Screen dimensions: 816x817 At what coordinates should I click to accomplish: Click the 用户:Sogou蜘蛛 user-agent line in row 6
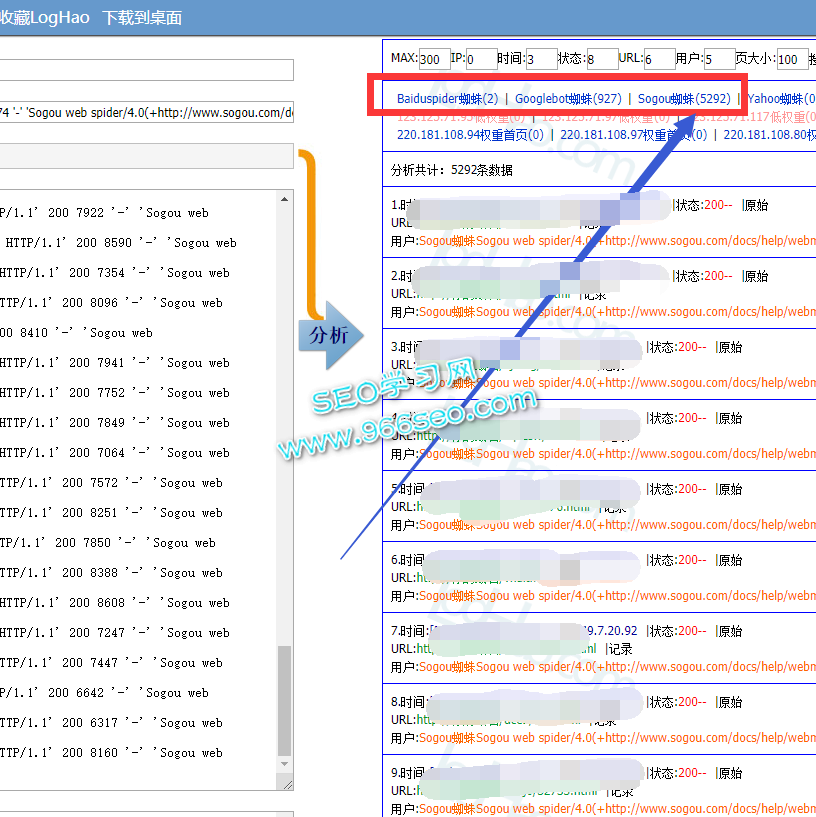pos(603,596)
